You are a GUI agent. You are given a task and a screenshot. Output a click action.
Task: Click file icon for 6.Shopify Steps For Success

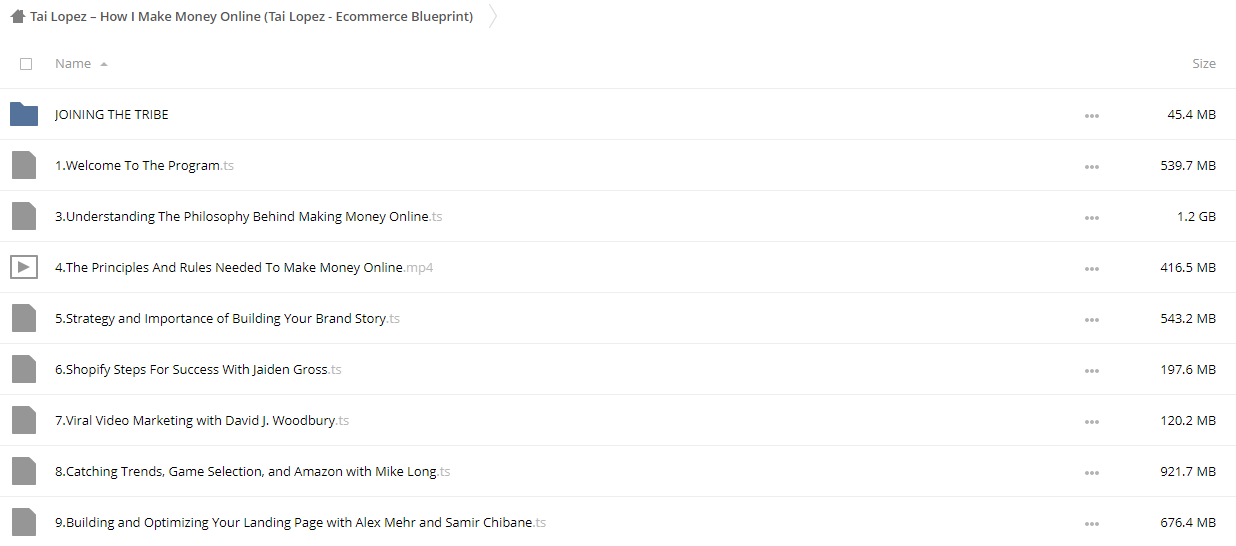[x=24, y=369]
